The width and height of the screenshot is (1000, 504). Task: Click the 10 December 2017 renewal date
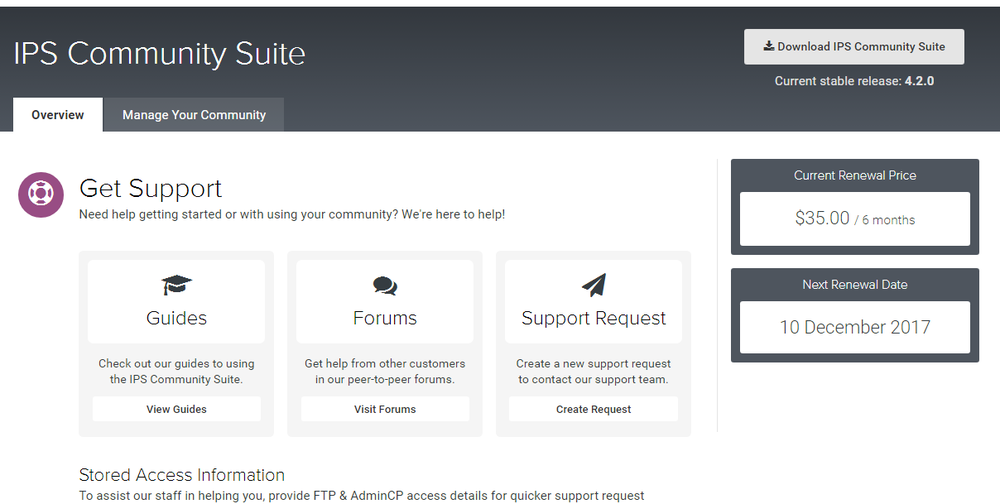point(854,327)
